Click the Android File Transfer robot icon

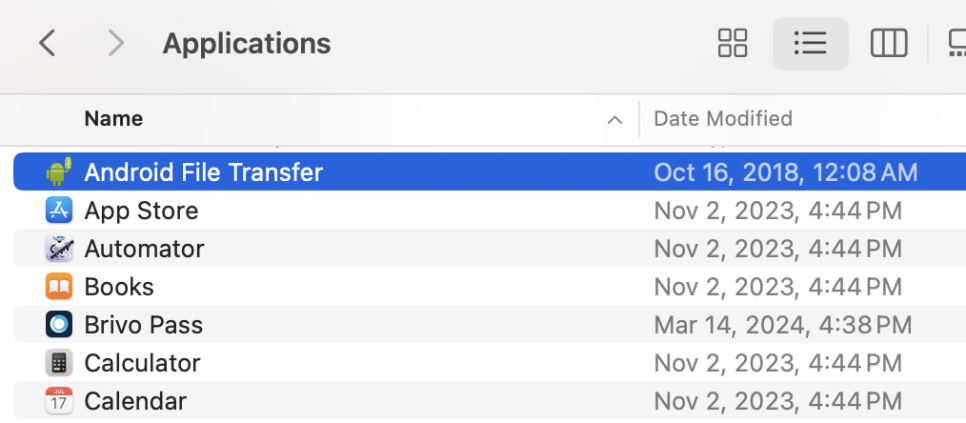[x=59, y=172]
